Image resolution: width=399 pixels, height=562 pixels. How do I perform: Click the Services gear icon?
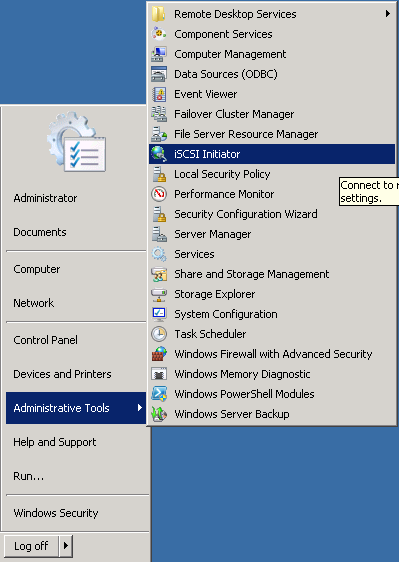(159, 254)
